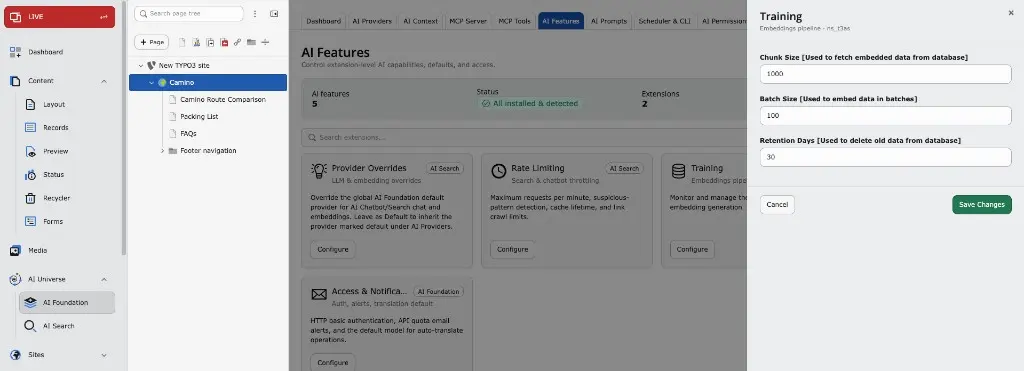The width and height of the screenshot is (1024, 371).
Task: Pick the red mount point page icon
Action: point(224,42)
